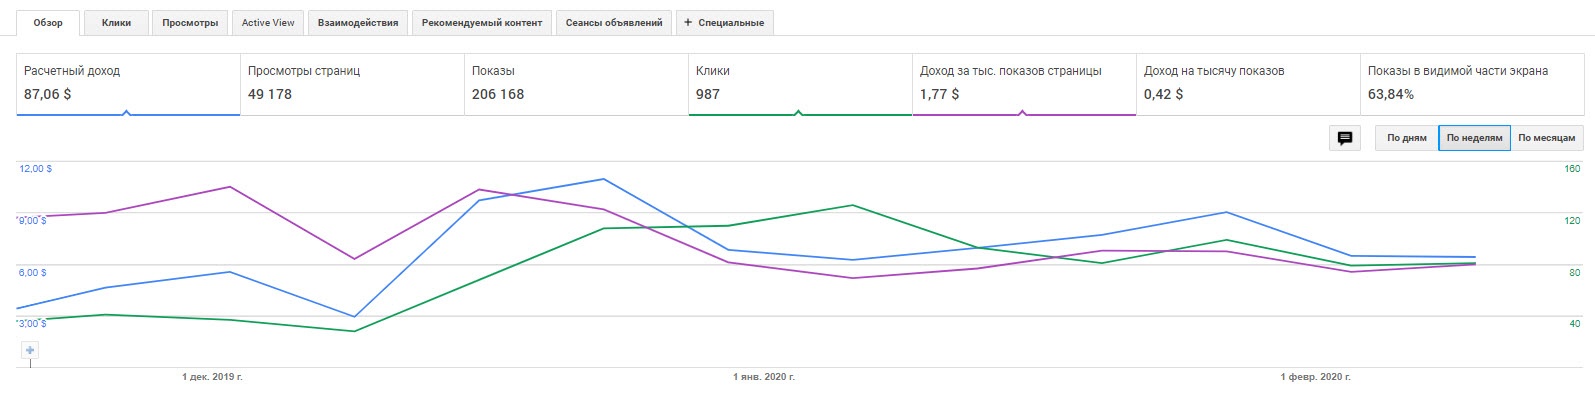The height and width of the screenshot is (395, 1595).
Task: Select Доход на тысячу показов card
Action: click(x=1248, y=84)
